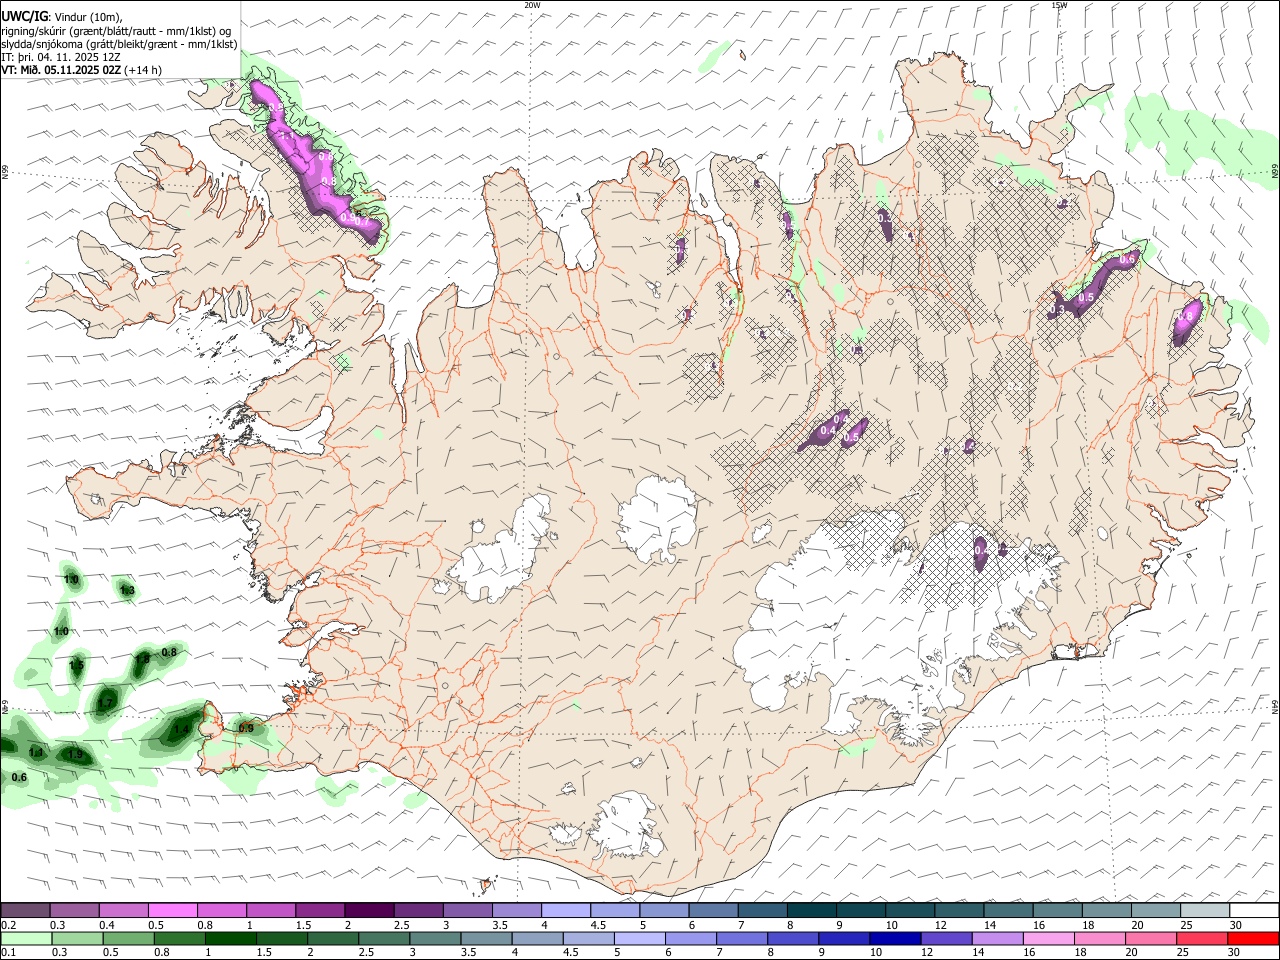This screenshot has height=960, width=1280.
Task: Select the lavender upper legend swatch starting at 4
Action: (x=565, y=911)
